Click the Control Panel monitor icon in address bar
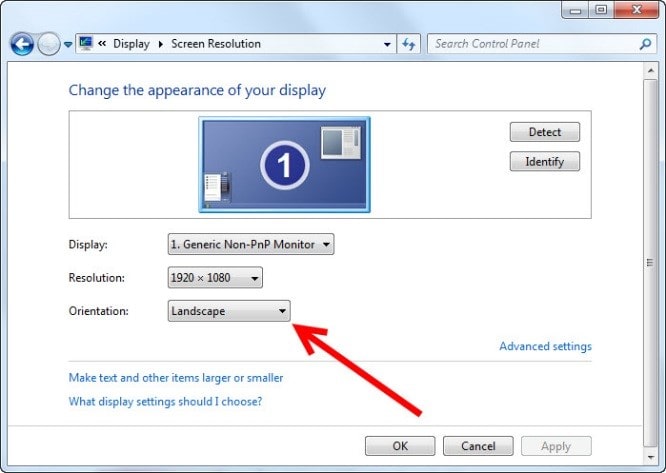Viewport: 666px width, 473px height. [86, 43]
